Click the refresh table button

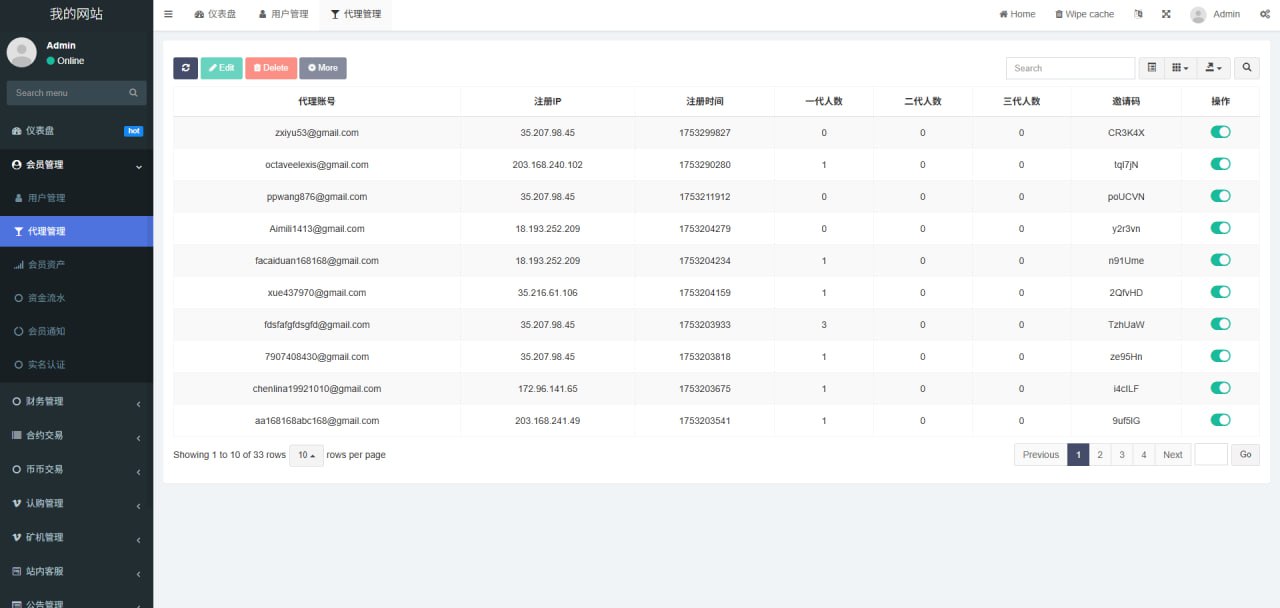(185, 68)
